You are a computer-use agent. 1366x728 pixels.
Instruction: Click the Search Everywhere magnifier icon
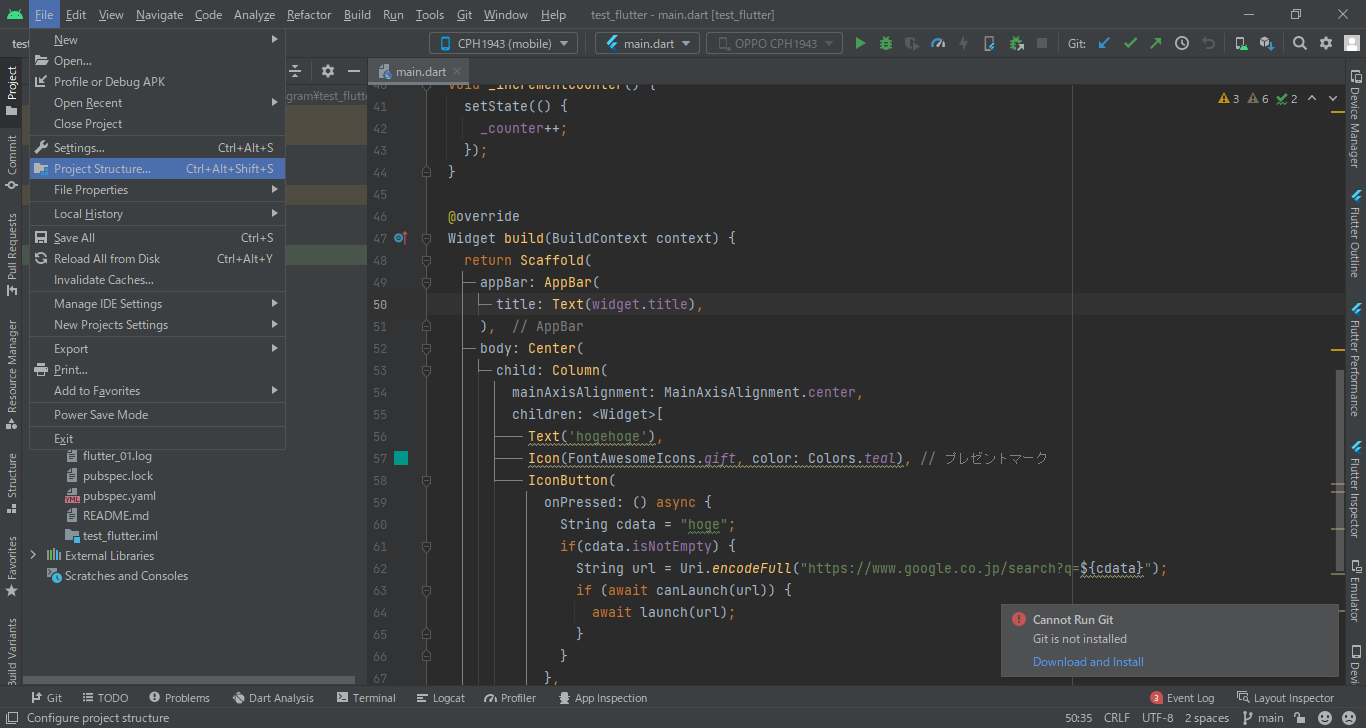(x=1300, y=43)
